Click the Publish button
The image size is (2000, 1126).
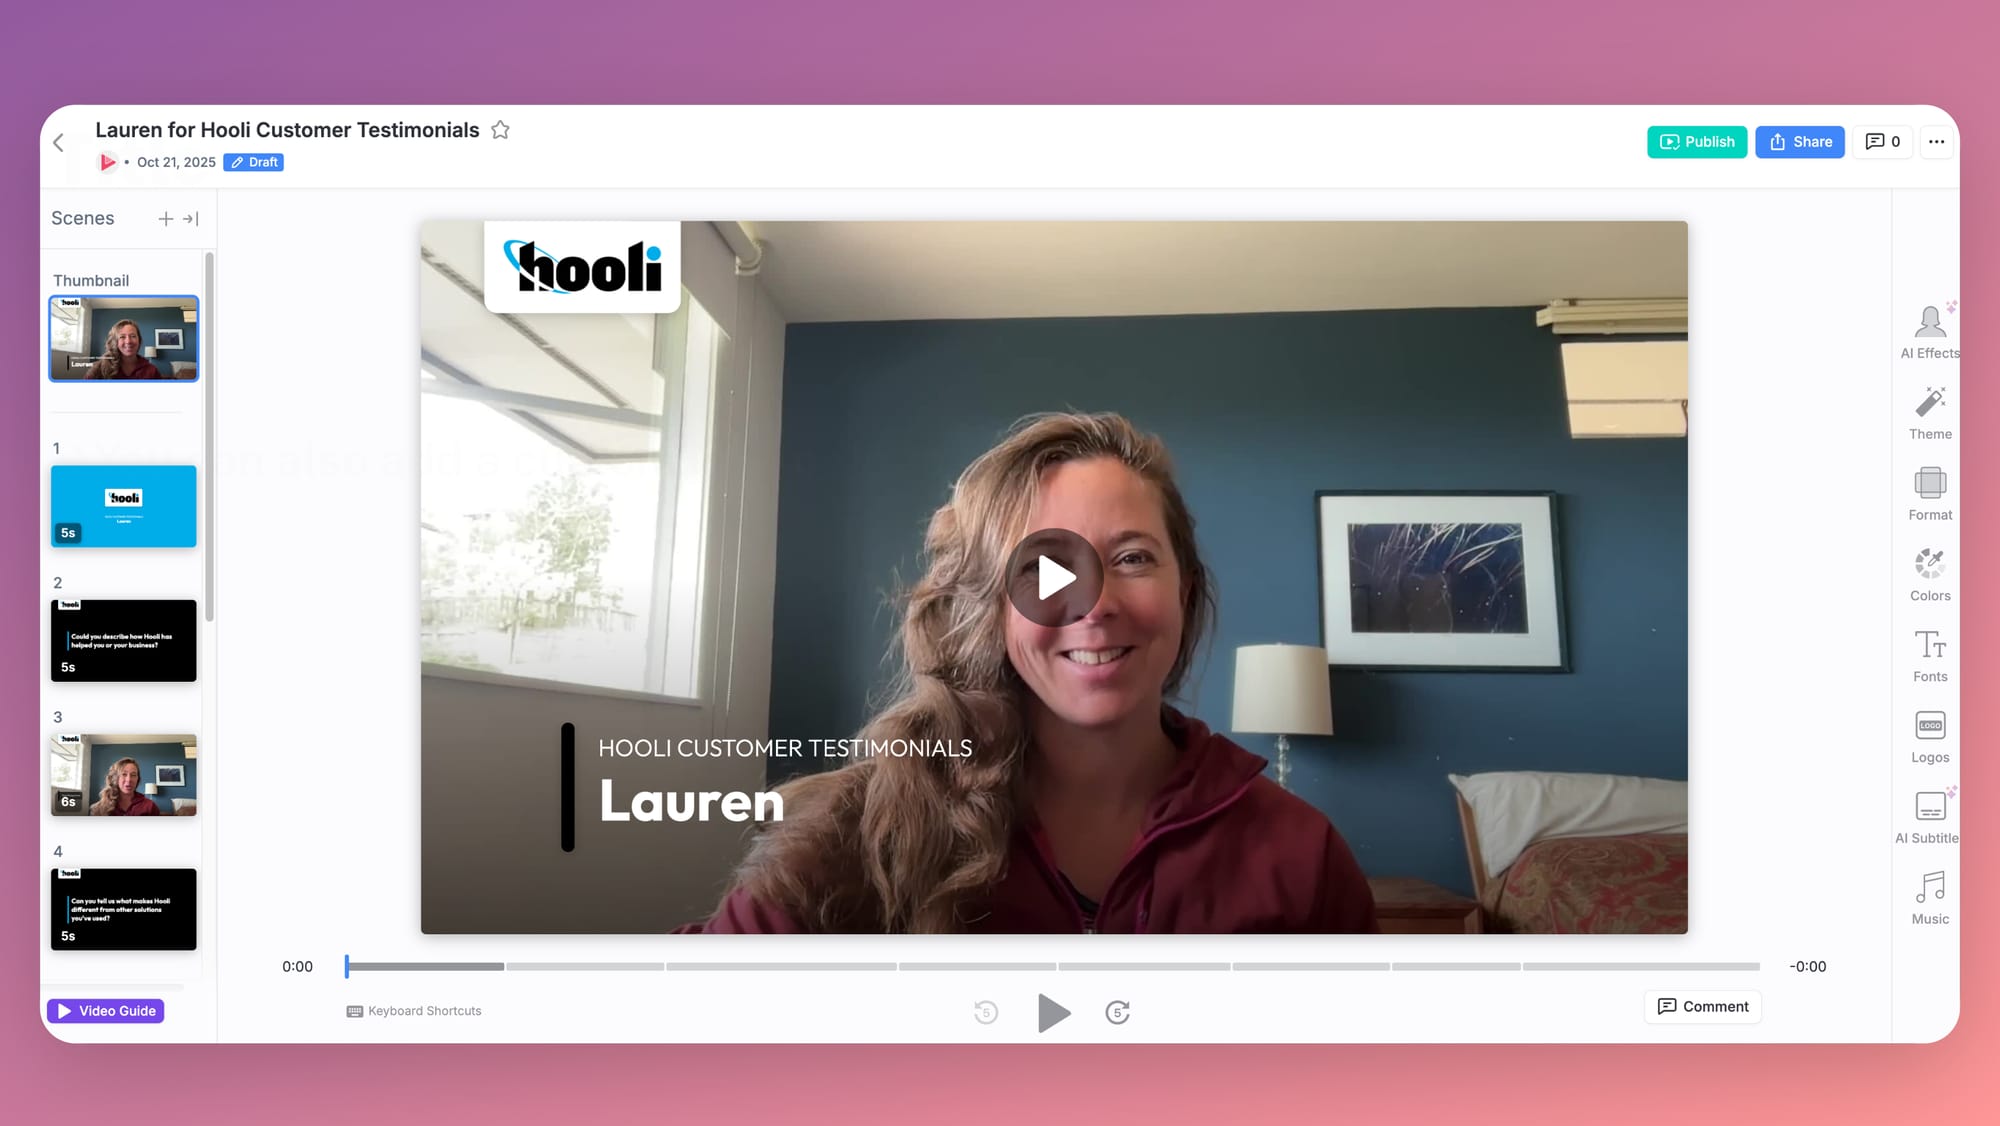click(1697, 142)
